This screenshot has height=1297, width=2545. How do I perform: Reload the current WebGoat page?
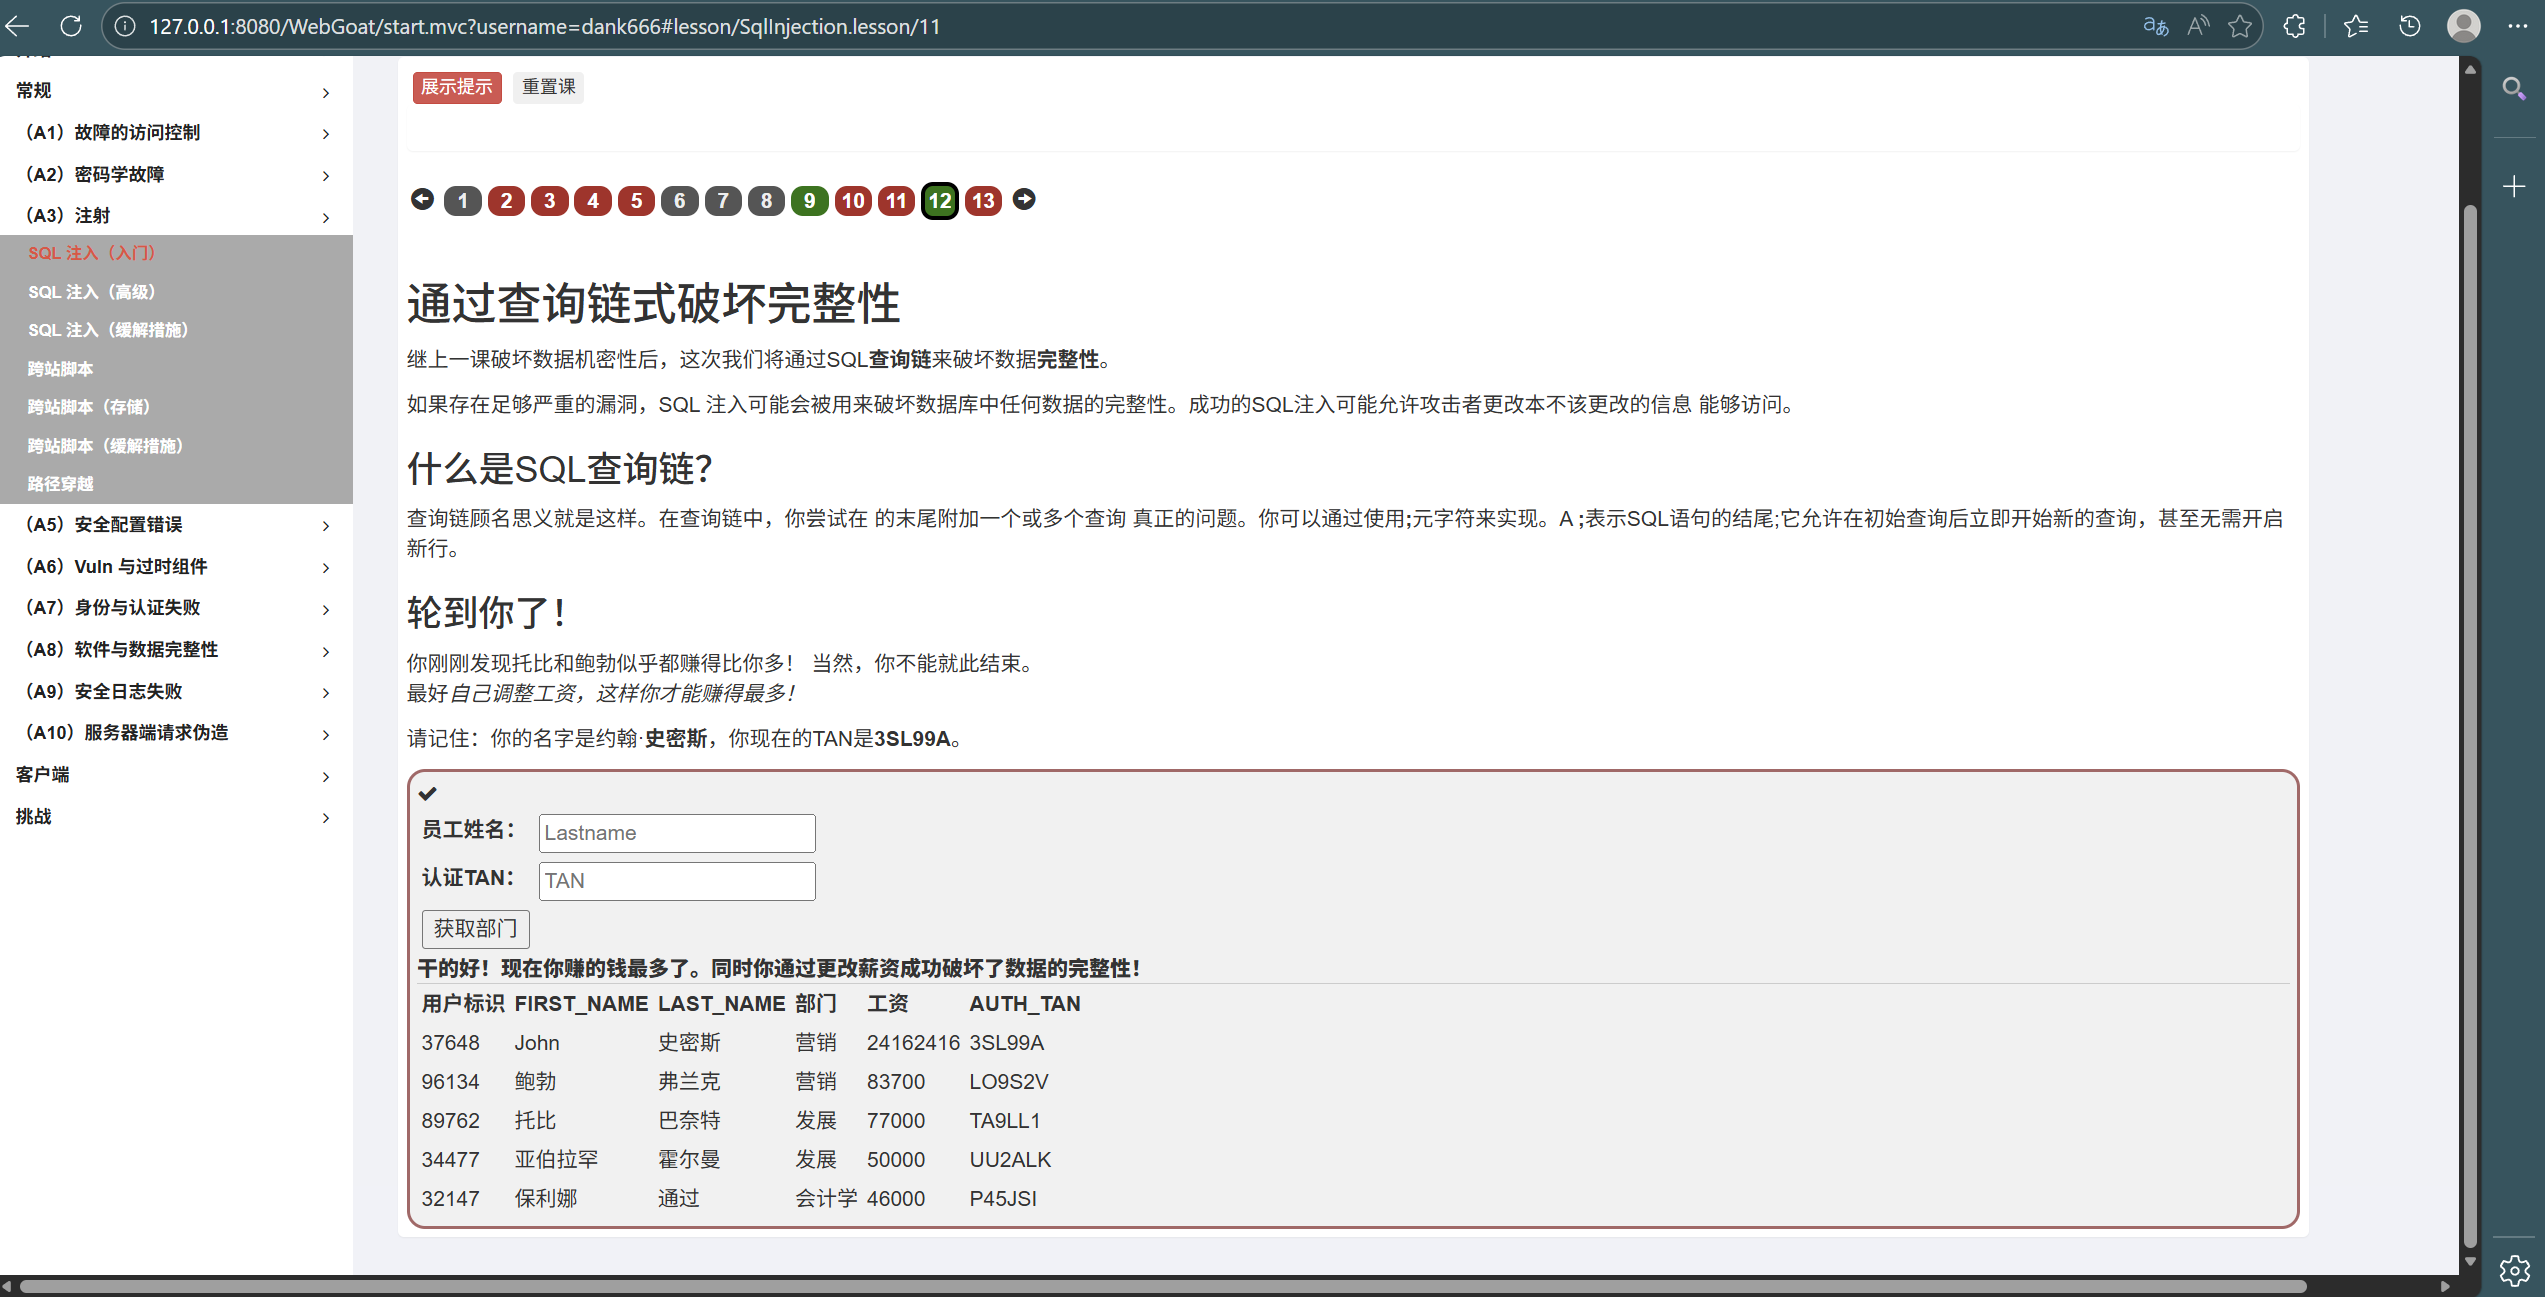click(x=70, y=26)
